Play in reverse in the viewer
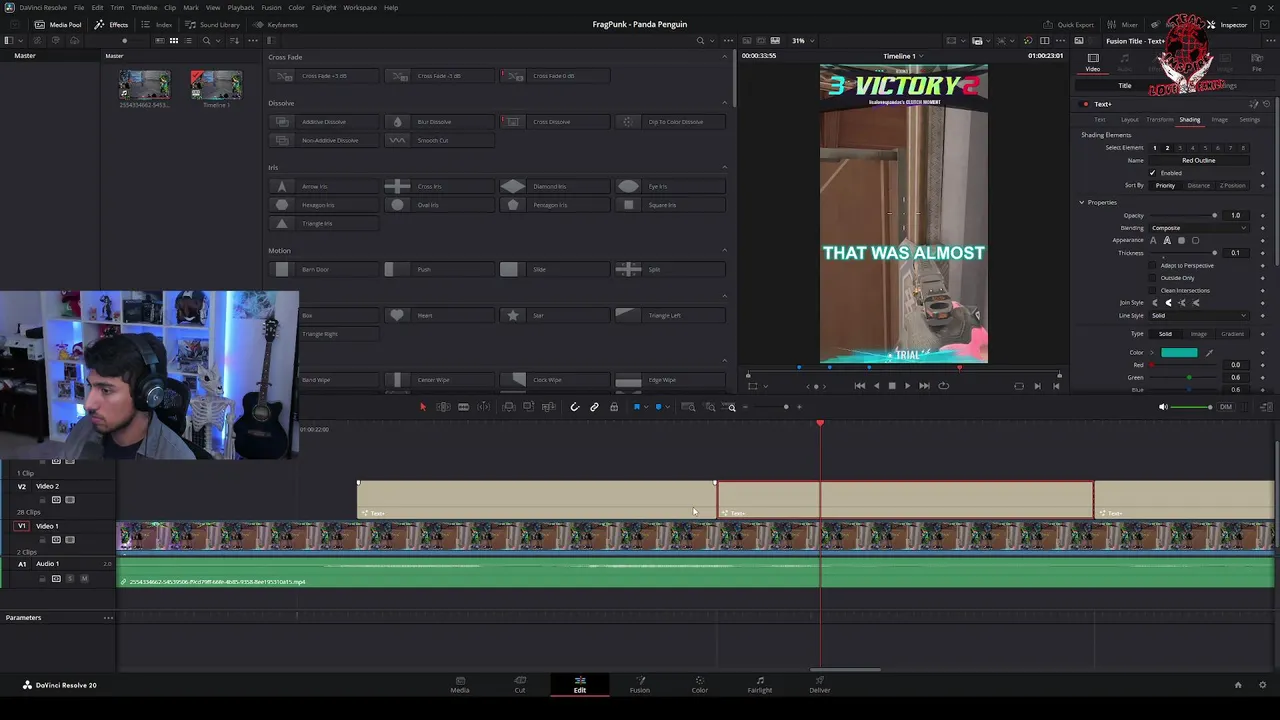The height and width of the screenshot is (720, 1280). point(876,386)
